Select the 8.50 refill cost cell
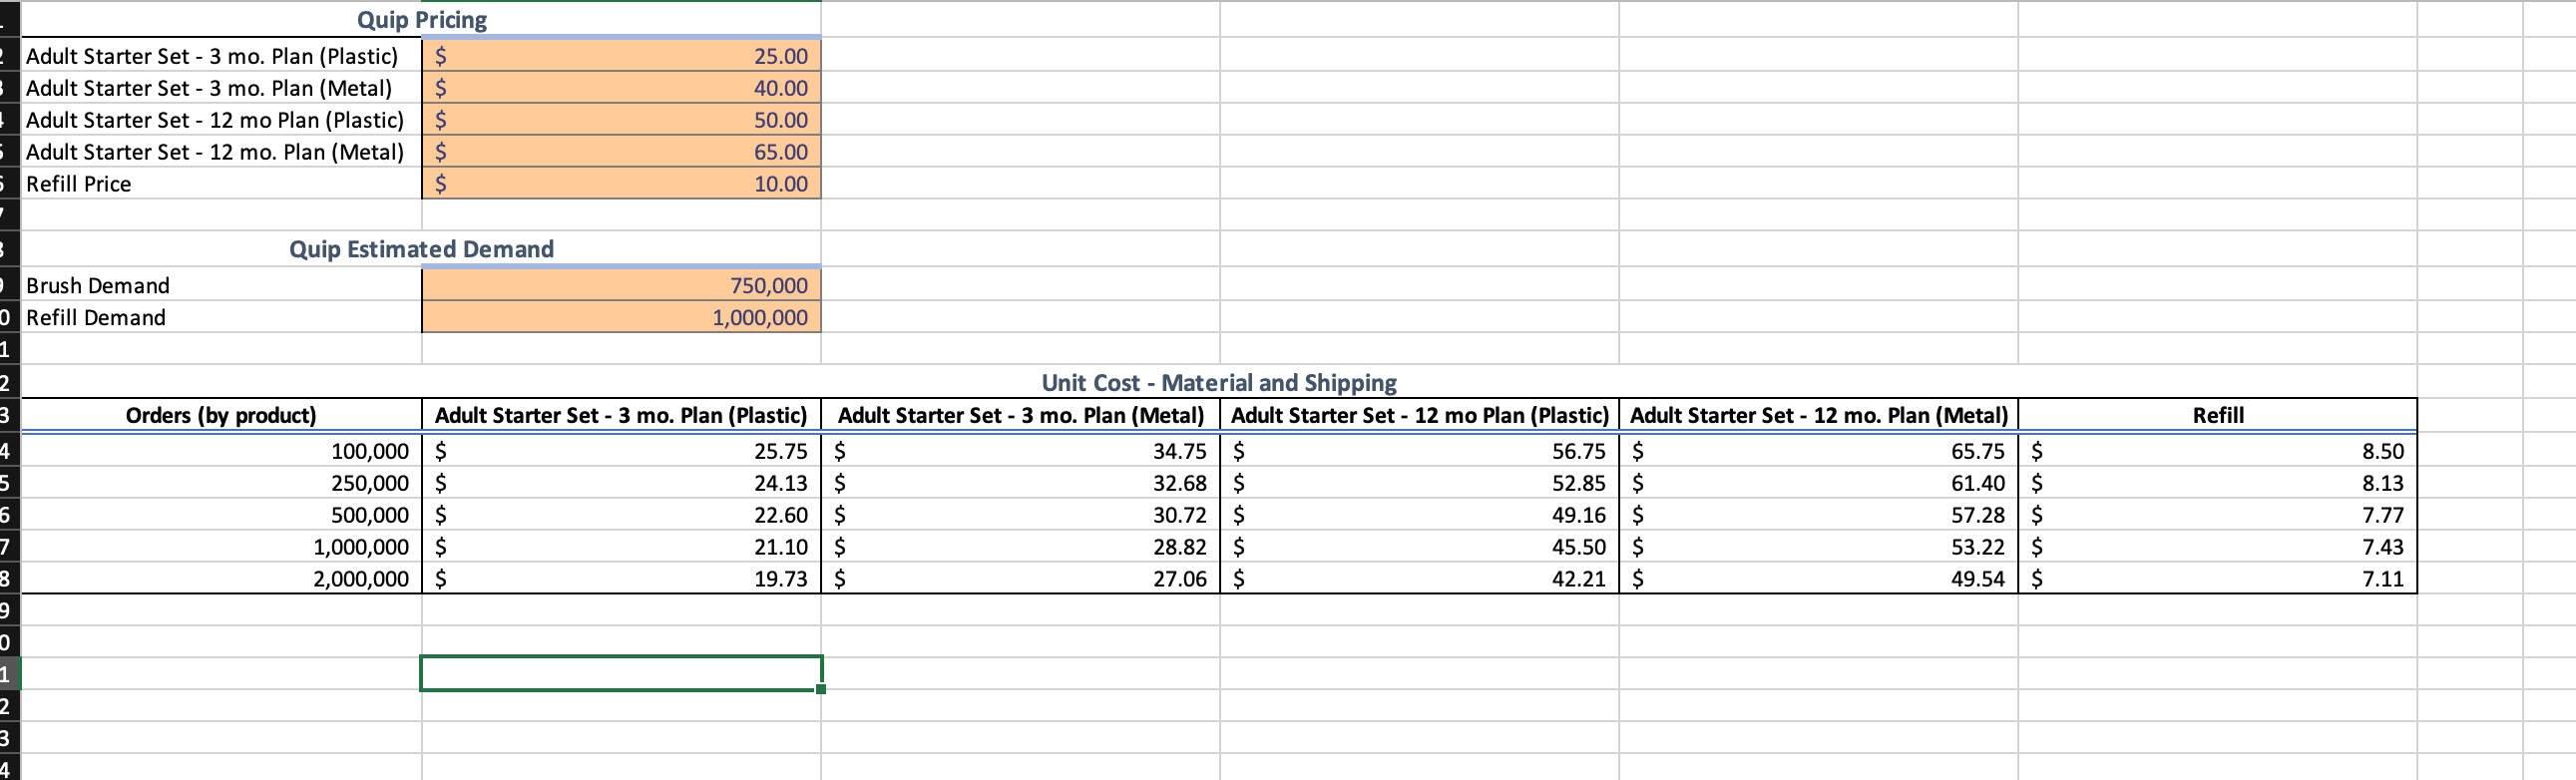 pyautogui.click(x=2218, y=451)
